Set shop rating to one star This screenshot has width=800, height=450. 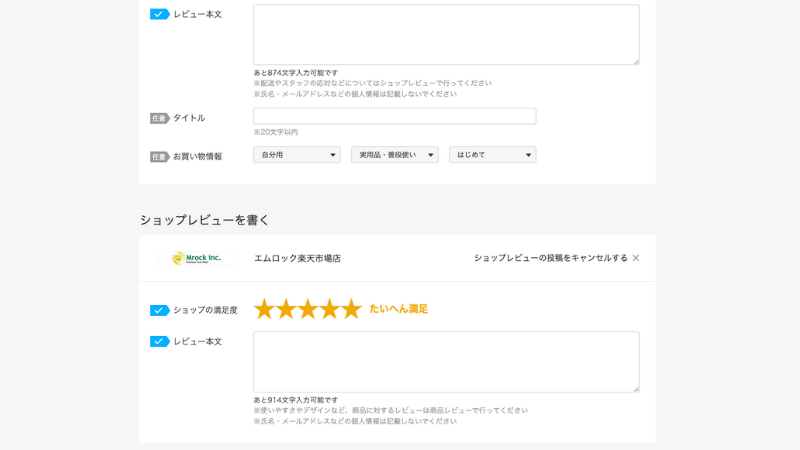coord(264,309)
